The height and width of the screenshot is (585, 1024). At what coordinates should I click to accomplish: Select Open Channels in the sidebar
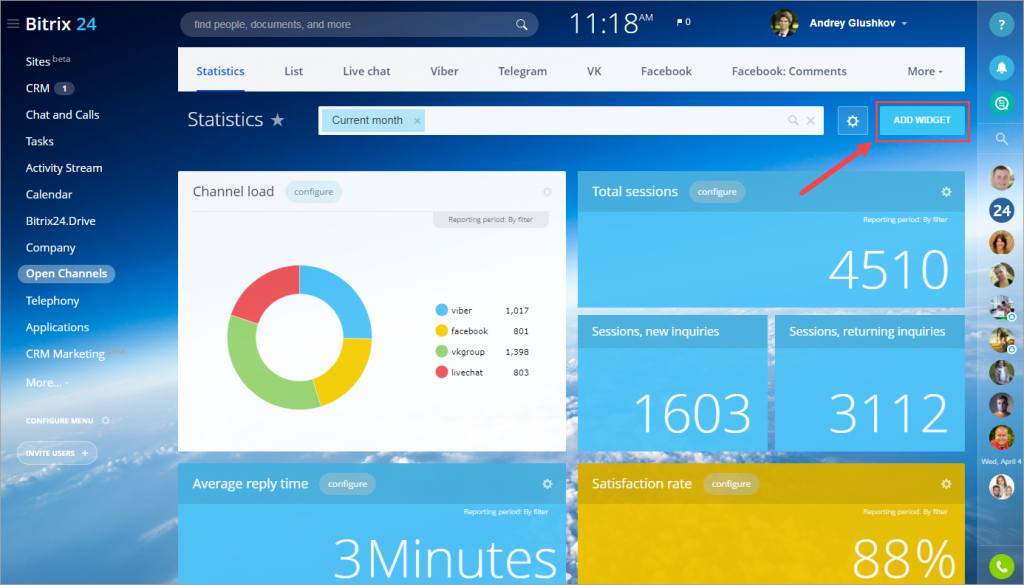(x=66, y=274)
